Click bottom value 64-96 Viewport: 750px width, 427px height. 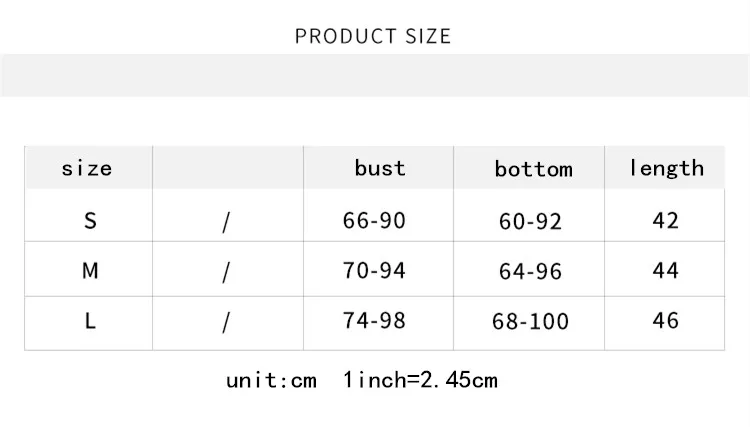coord(530,271)
